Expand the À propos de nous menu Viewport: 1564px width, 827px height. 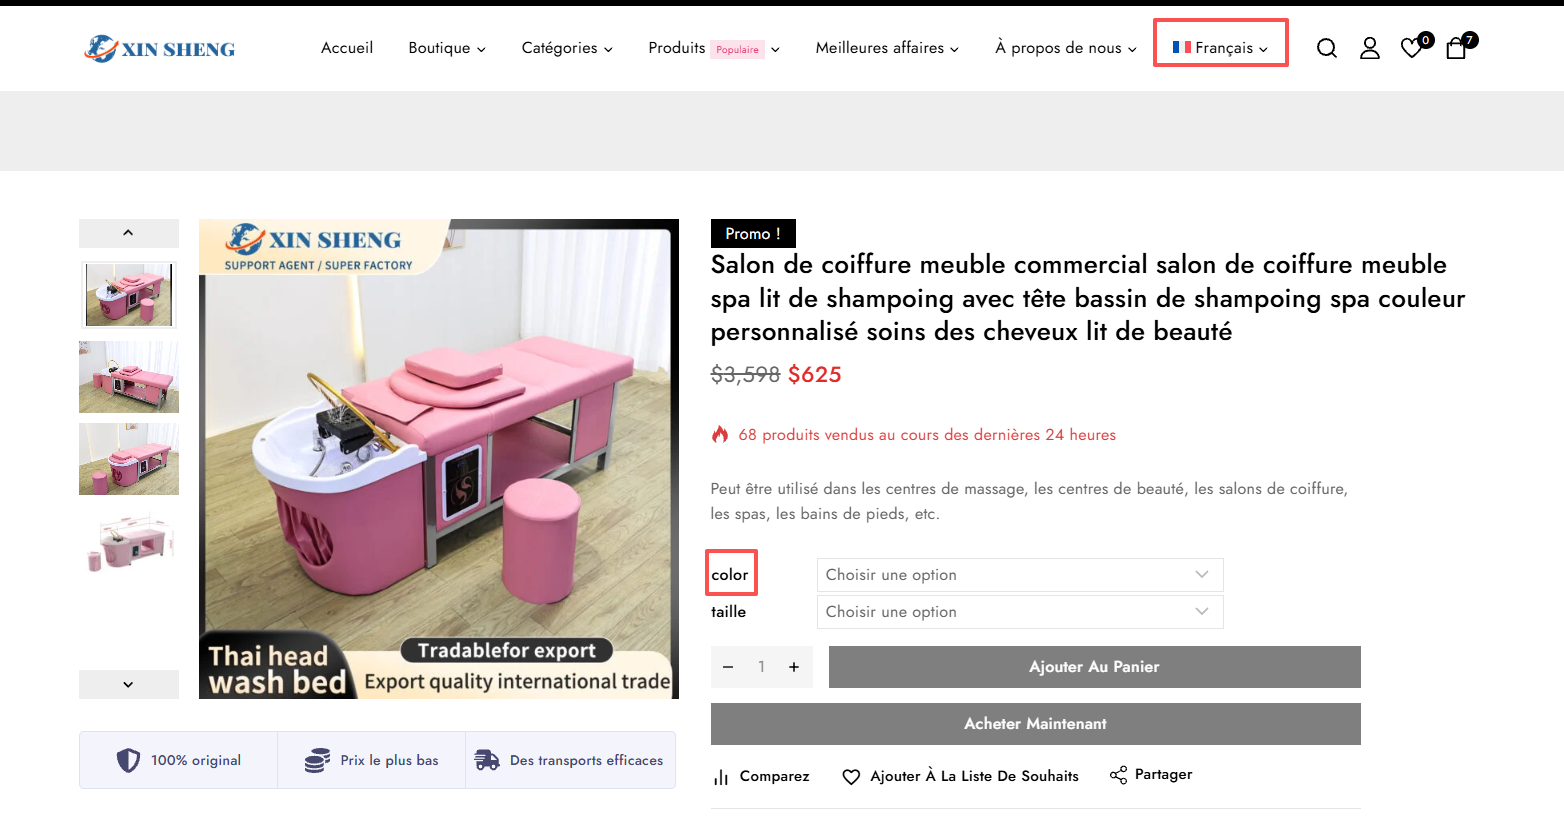click(1066, 48)
